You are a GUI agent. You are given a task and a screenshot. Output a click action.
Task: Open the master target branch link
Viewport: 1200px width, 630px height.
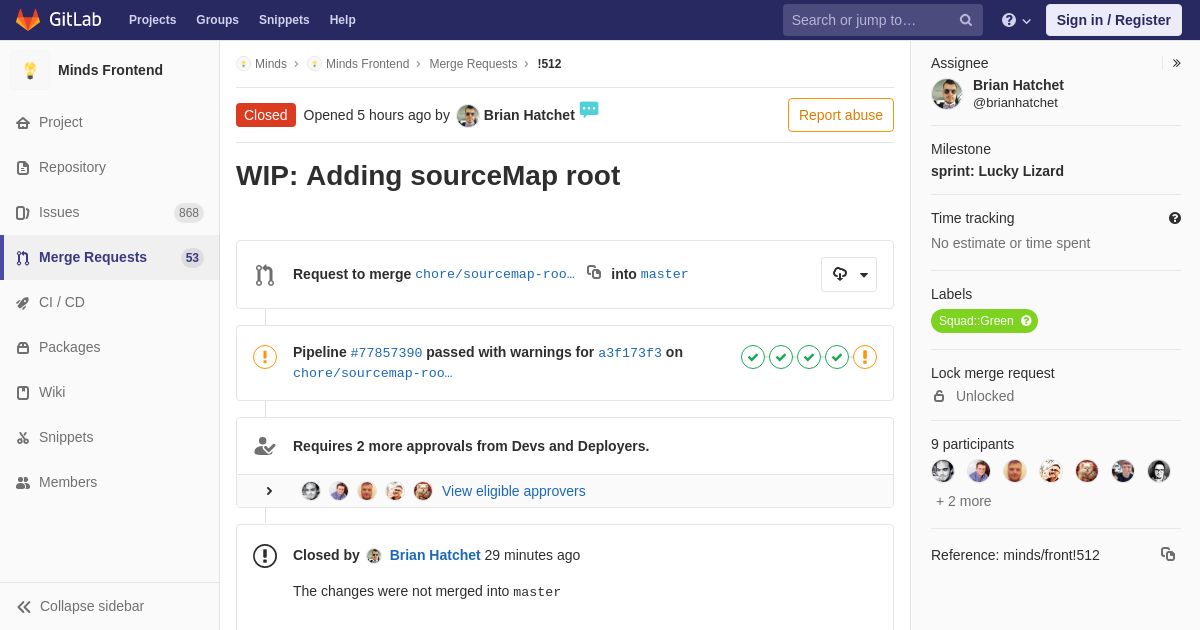[x=664, y=274]
